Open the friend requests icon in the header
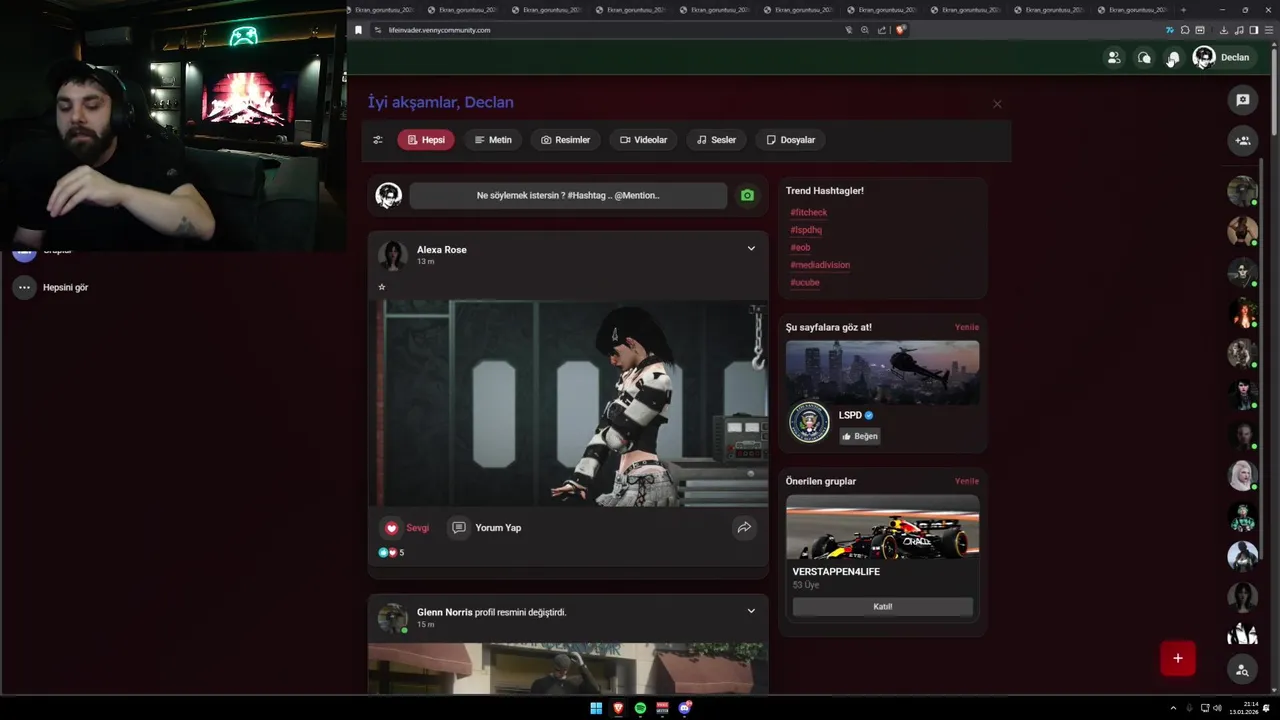 pyautogui.click(x=1113, y=57)
